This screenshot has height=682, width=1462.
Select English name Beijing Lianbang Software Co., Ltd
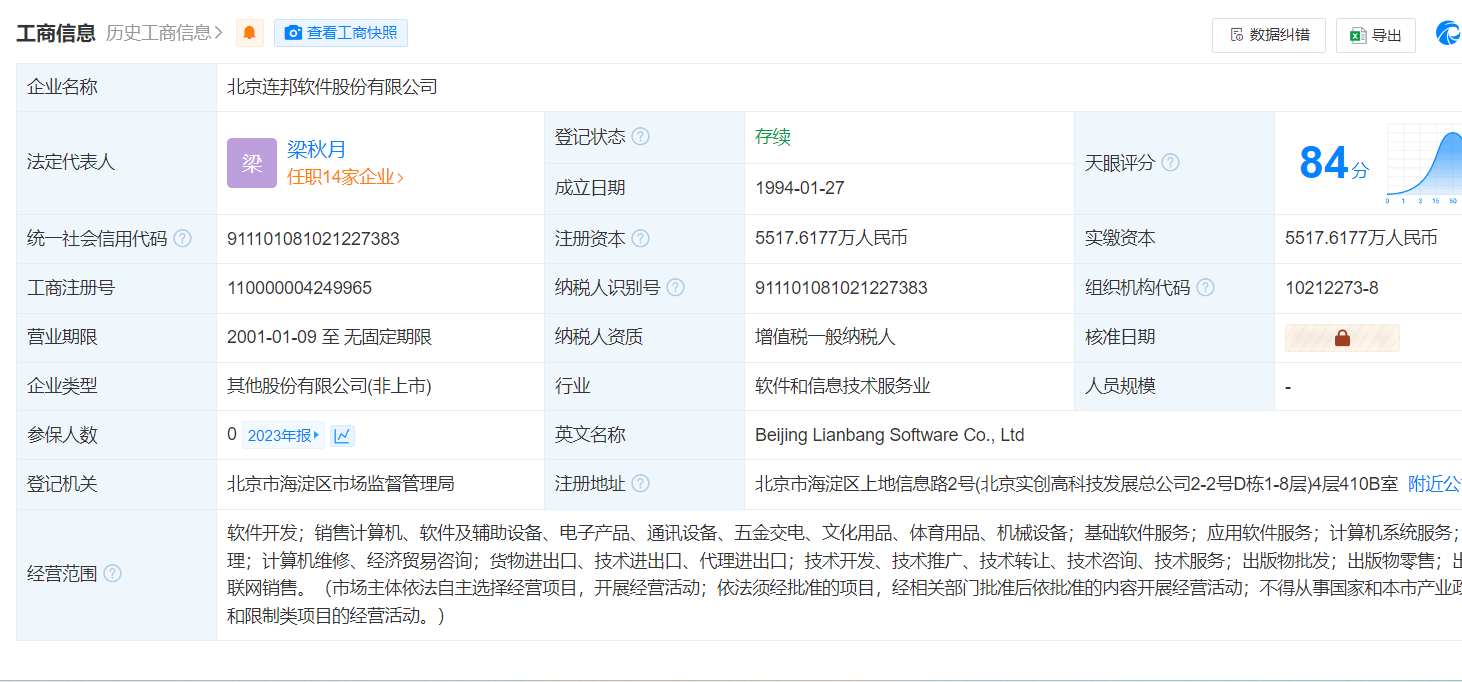(x=889, y=435)
